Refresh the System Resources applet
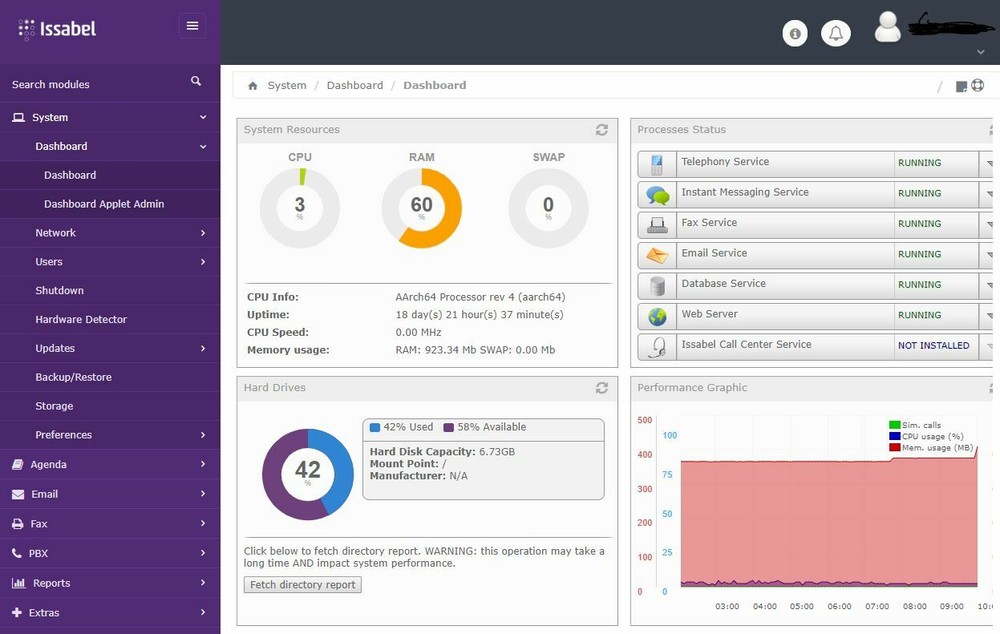Screen dimensions: 1000x634 [x=602, y=130]
